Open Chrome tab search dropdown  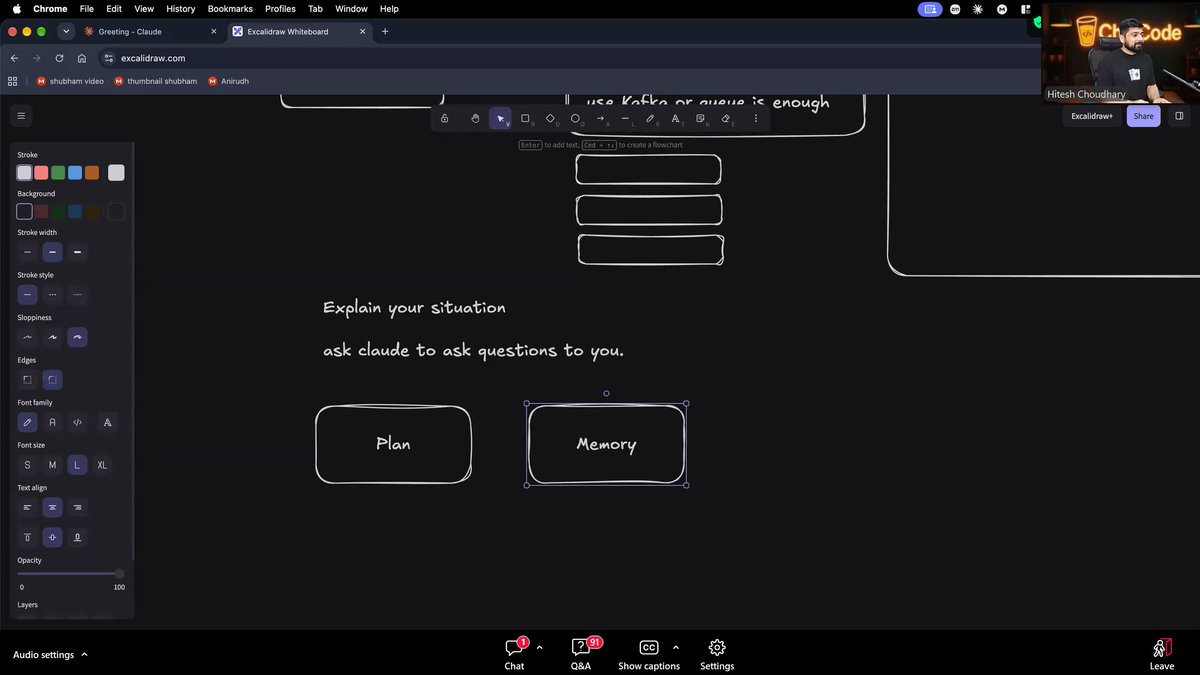[x=66, y=31]
